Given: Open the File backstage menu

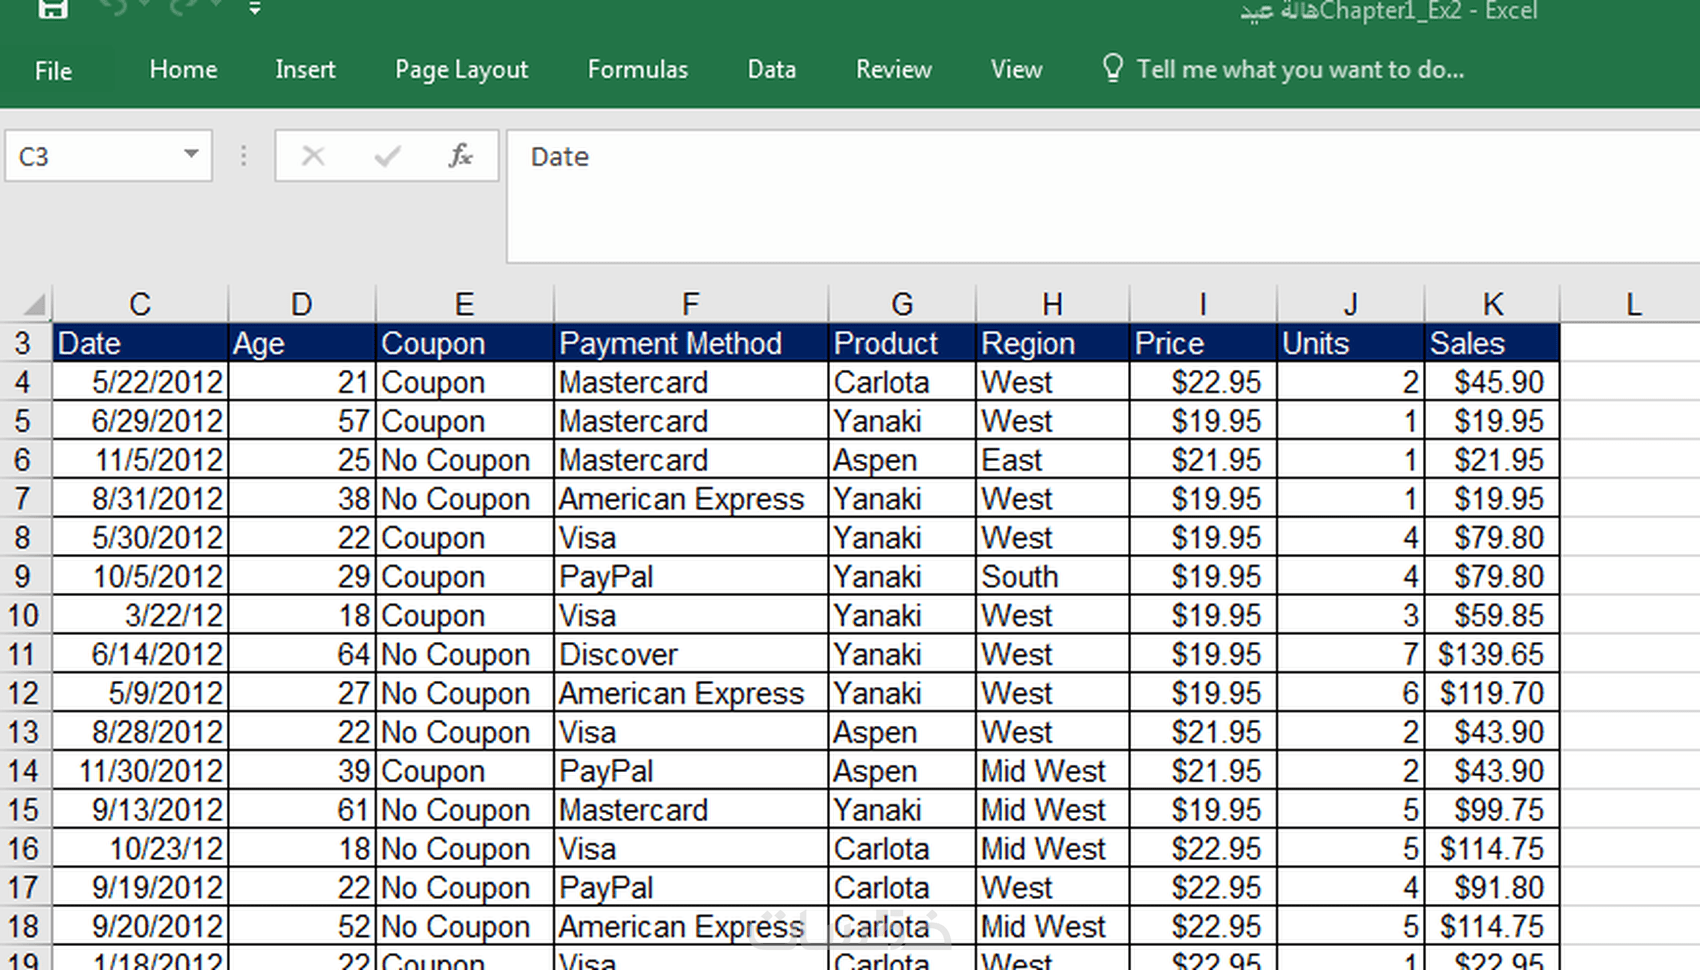Looking at the screenshot, I should (x=53, y=70).
